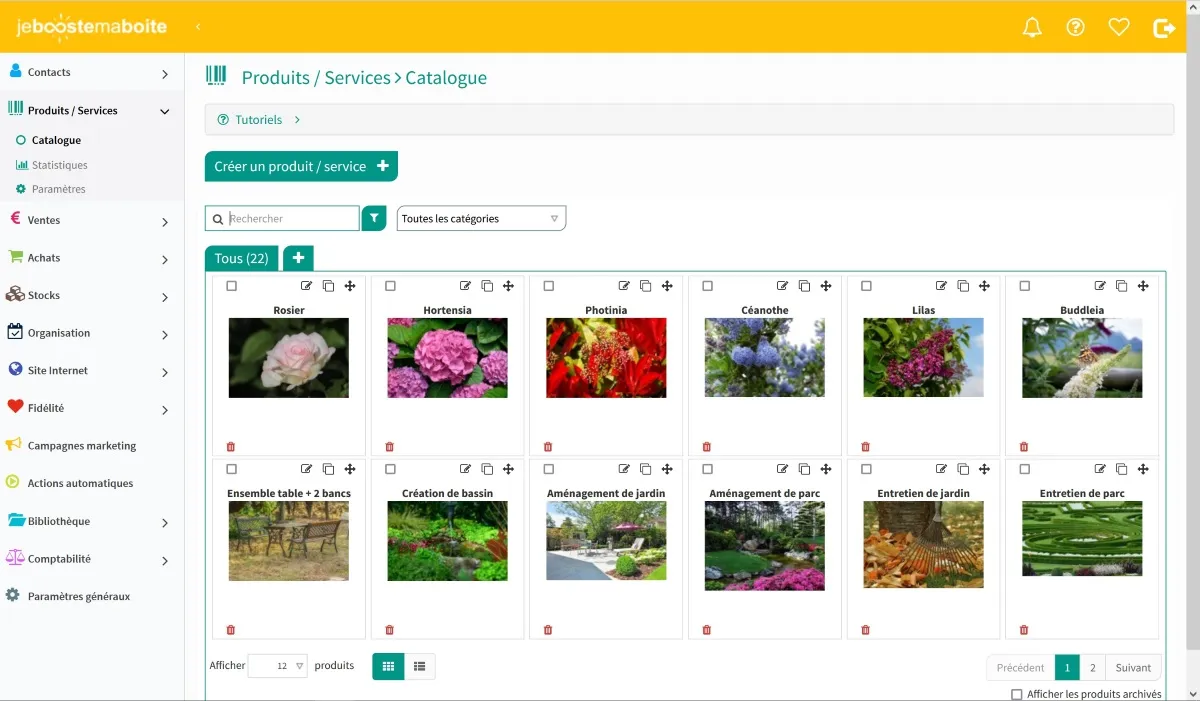The height and width of the screenshot is (701, 1200).
Task: Click the notifications bell icon
Action: 1032,28
